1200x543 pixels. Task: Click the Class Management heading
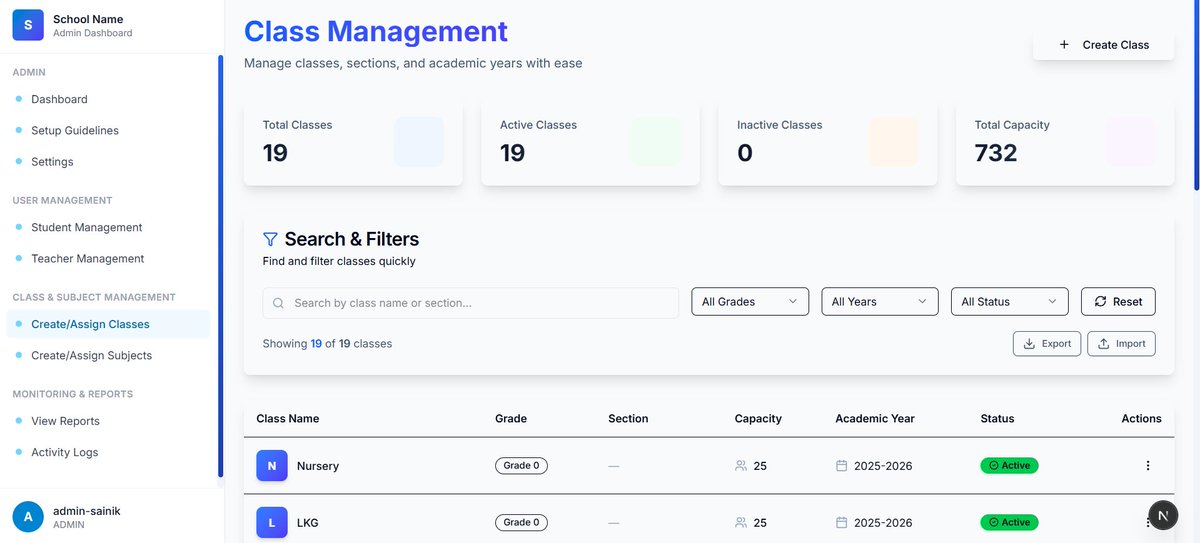[x=376, y=31]
